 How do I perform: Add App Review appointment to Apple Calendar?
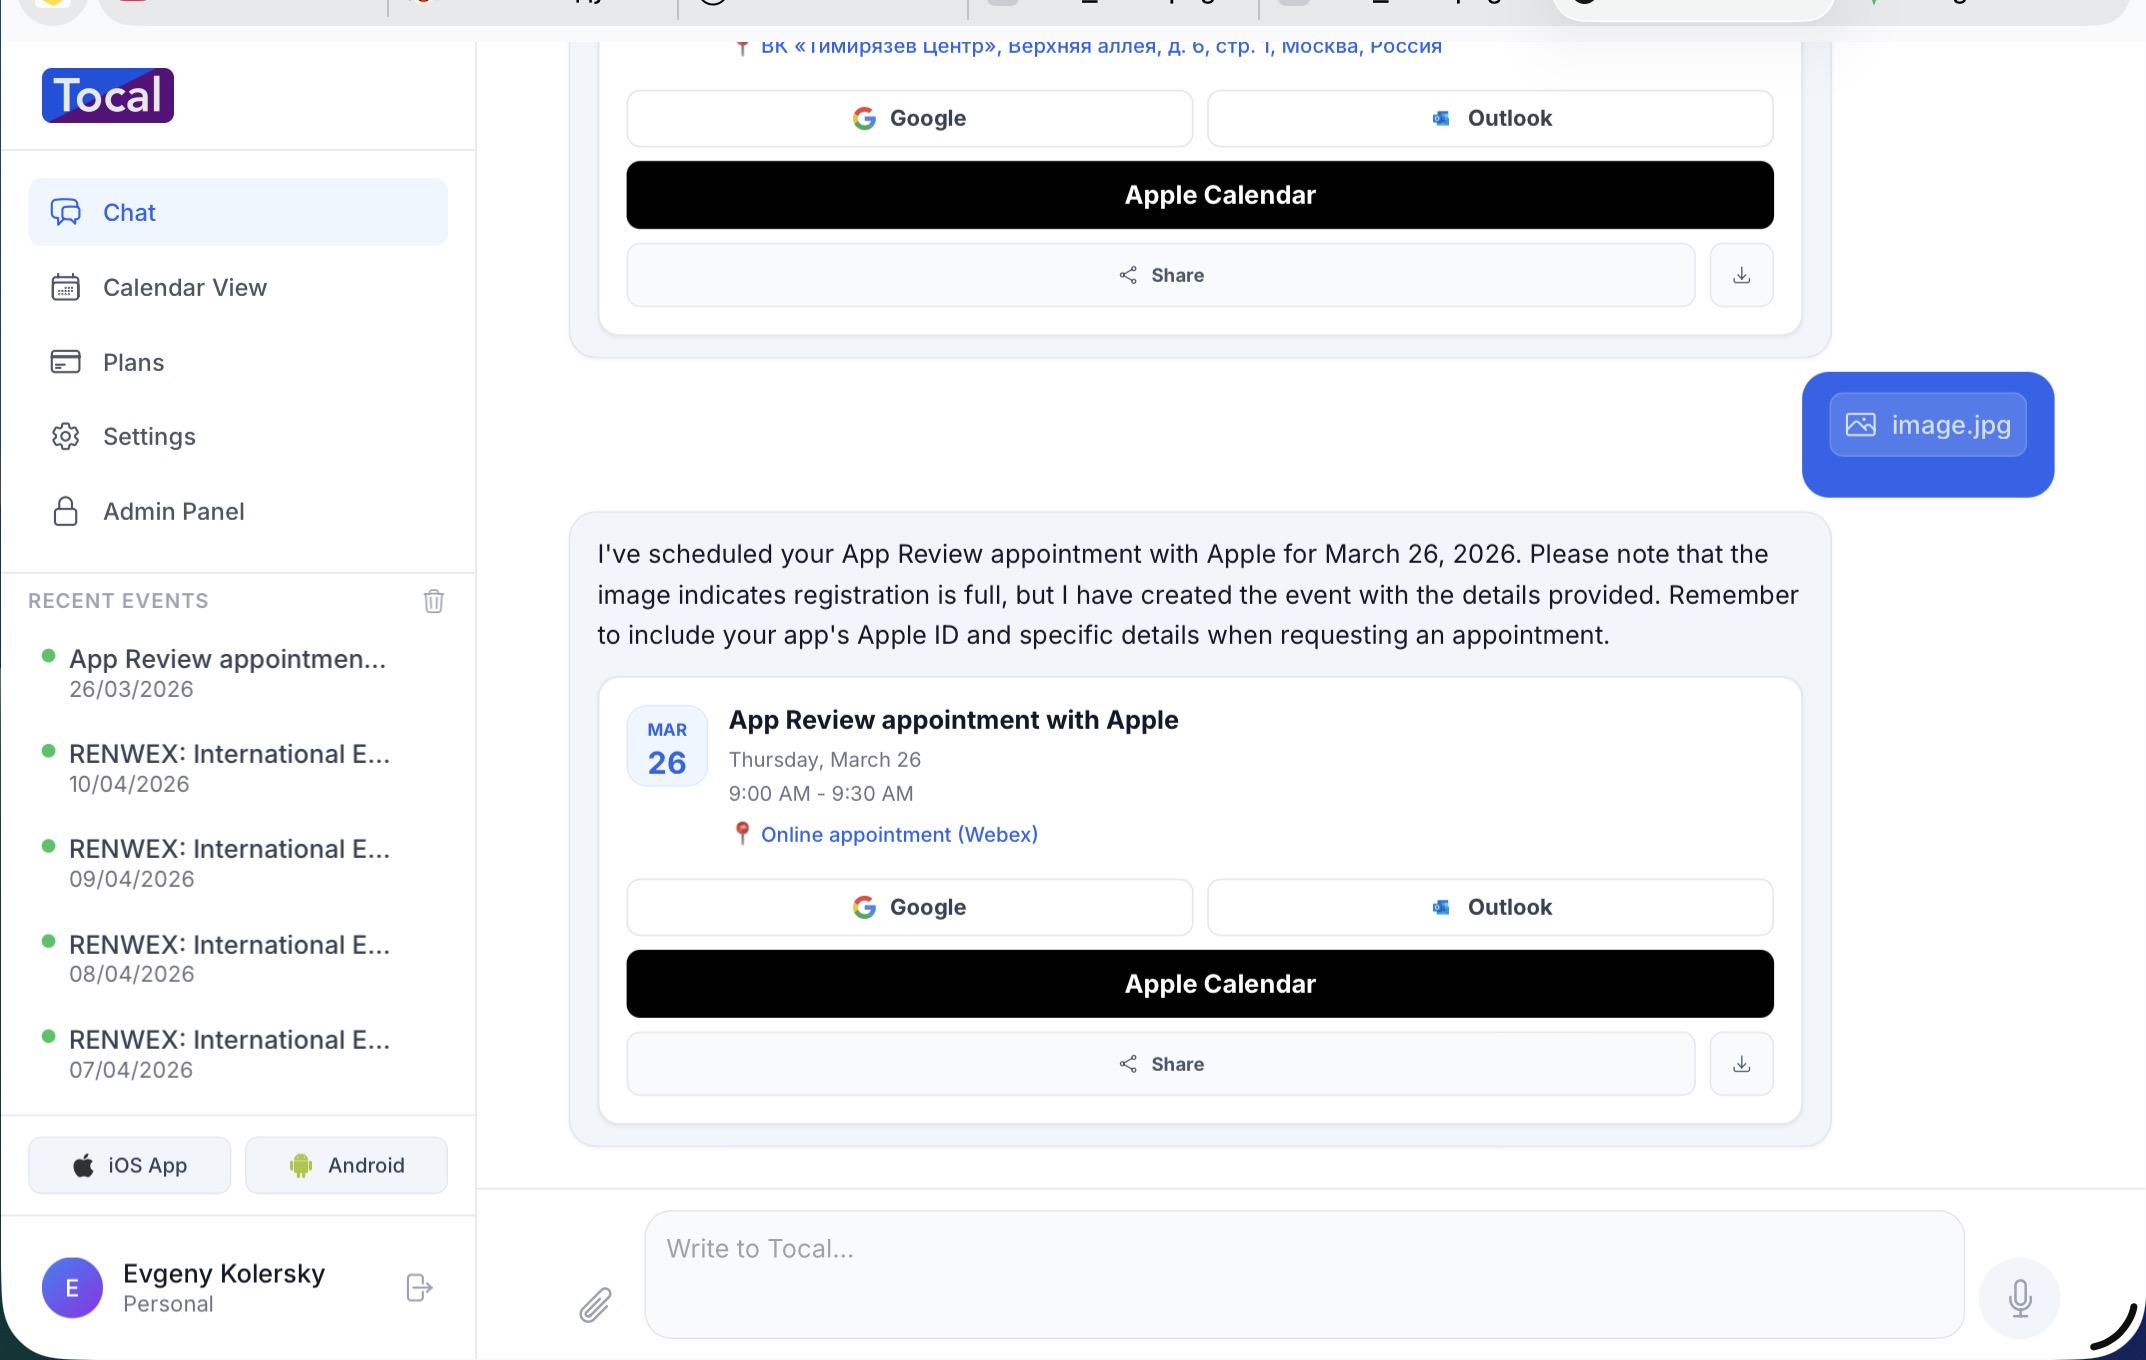(1200, 984)
